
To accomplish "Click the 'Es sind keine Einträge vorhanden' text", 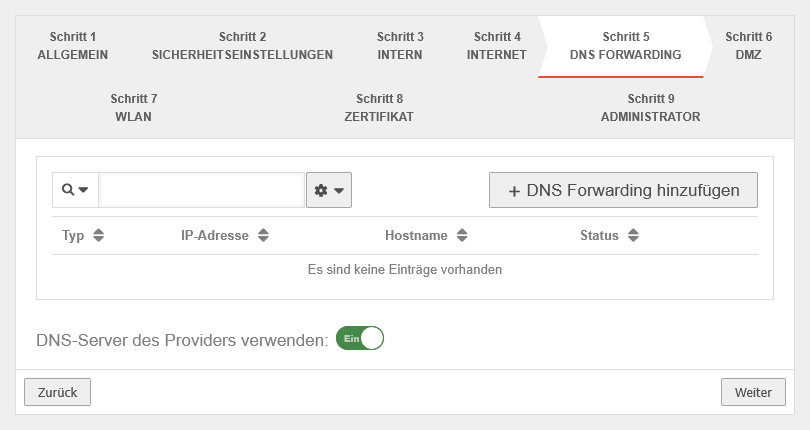I will [405, 270].
